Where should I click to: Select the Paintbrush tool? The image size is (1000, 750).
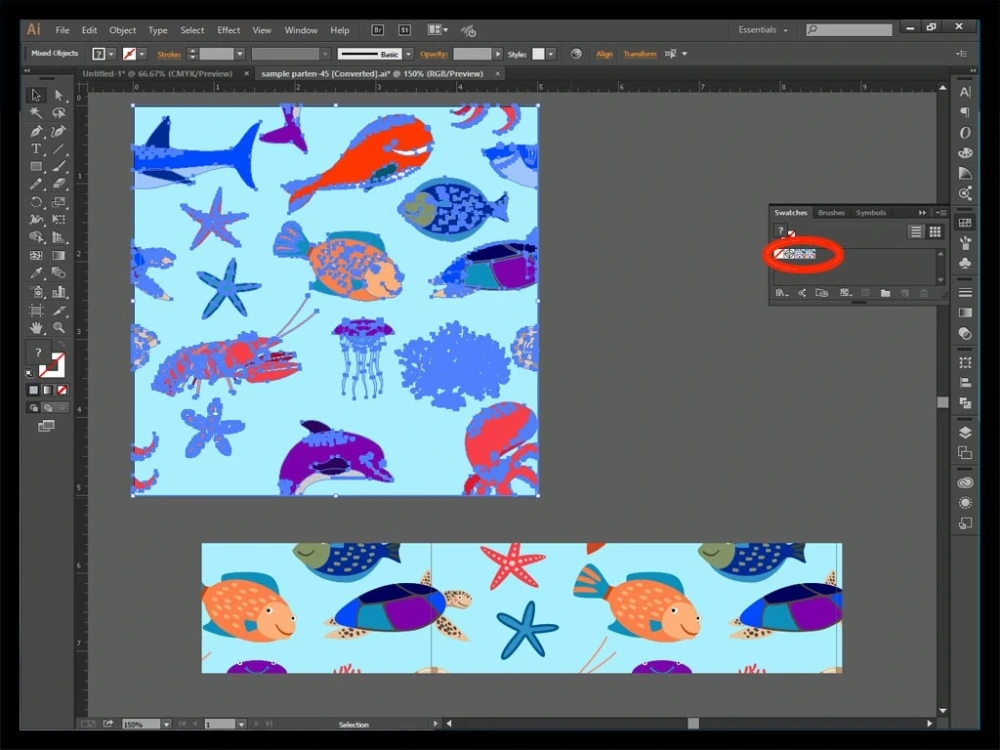(59, 166)
